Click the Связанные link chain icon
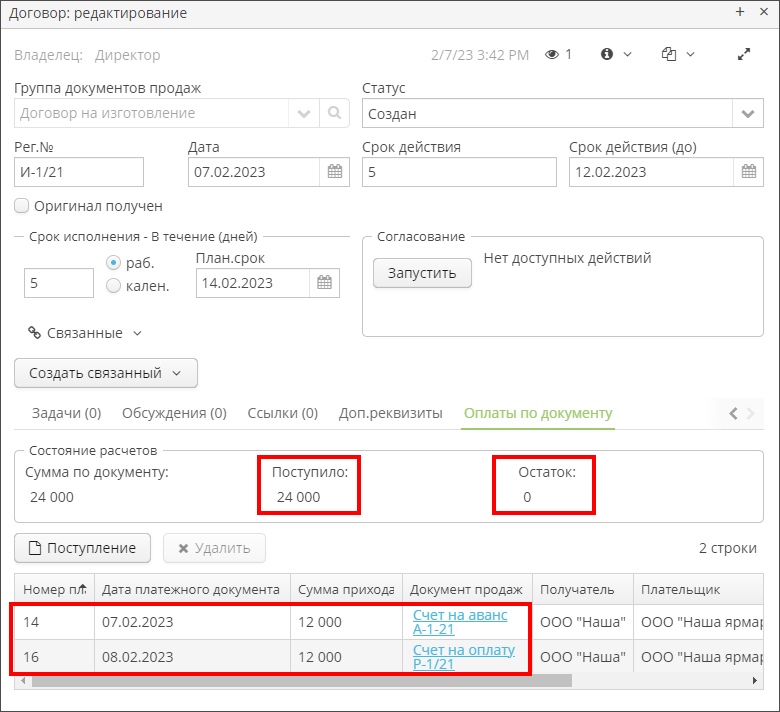 [x=34, y=332]
